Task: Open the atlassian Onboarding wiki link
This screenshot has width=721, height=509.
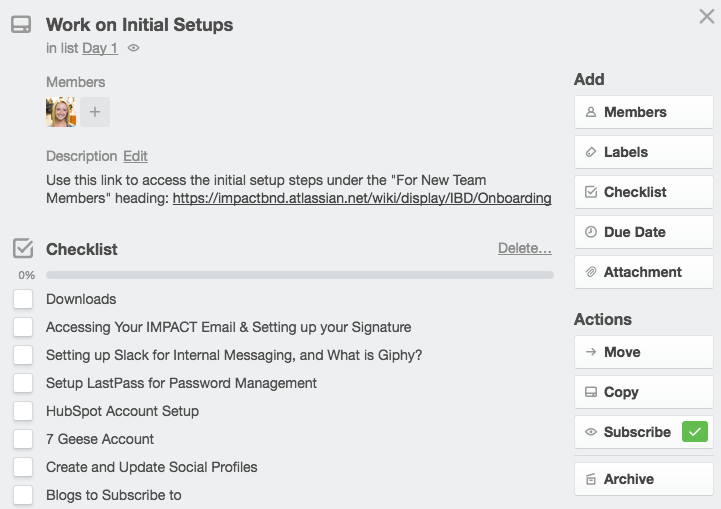Action: pyautogui.click(x=362, y=198)
